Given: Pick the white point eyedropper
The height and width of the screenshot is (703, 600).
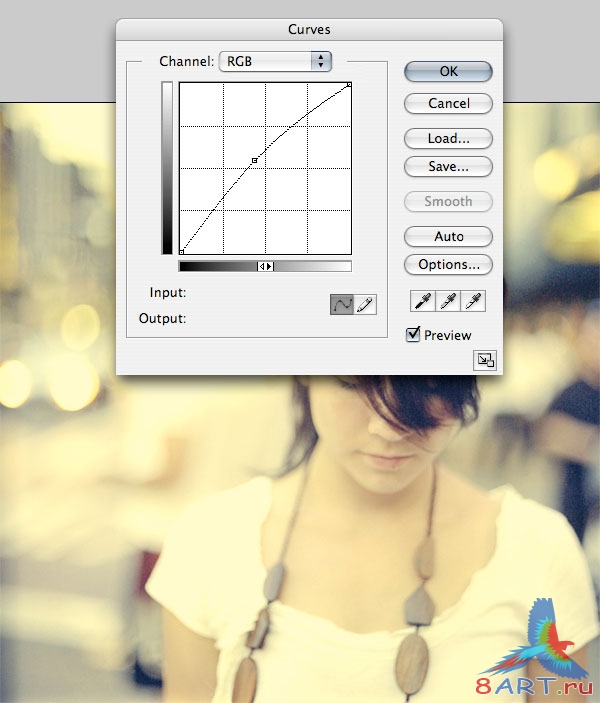Looking at the screenshot, I should (473, 301).
